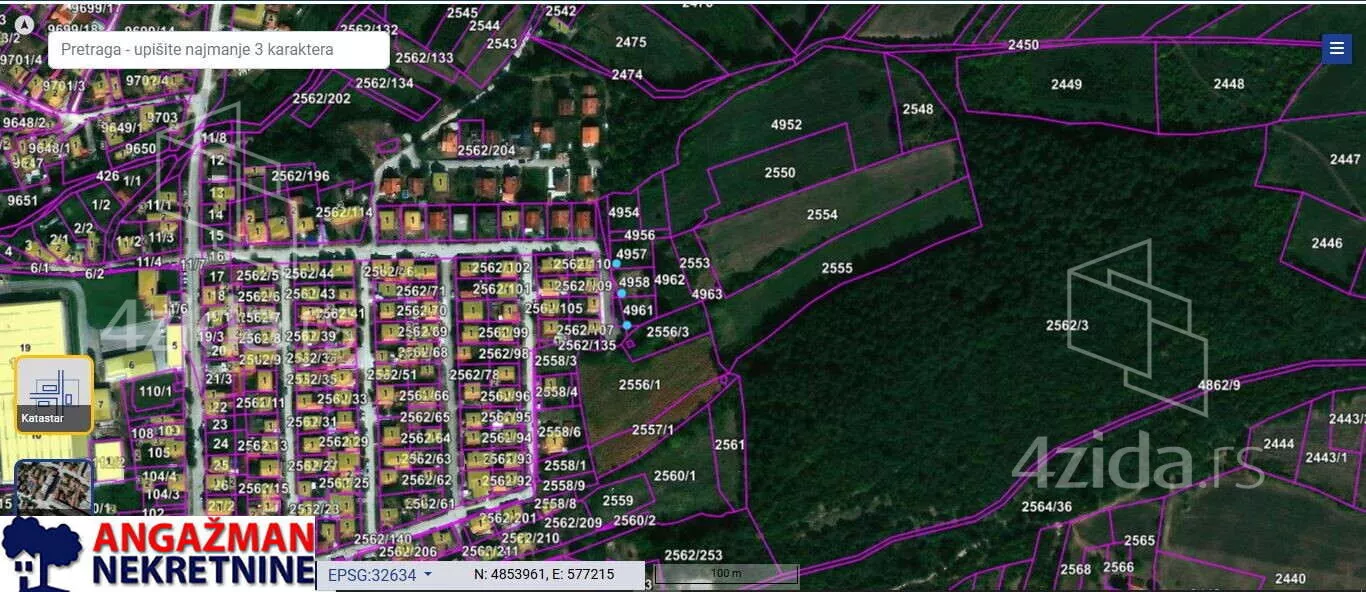Image resolution: width=1366 pixels, height=592 pixels.
Task: Select parcel label 2447
Action: (1345, 159)
